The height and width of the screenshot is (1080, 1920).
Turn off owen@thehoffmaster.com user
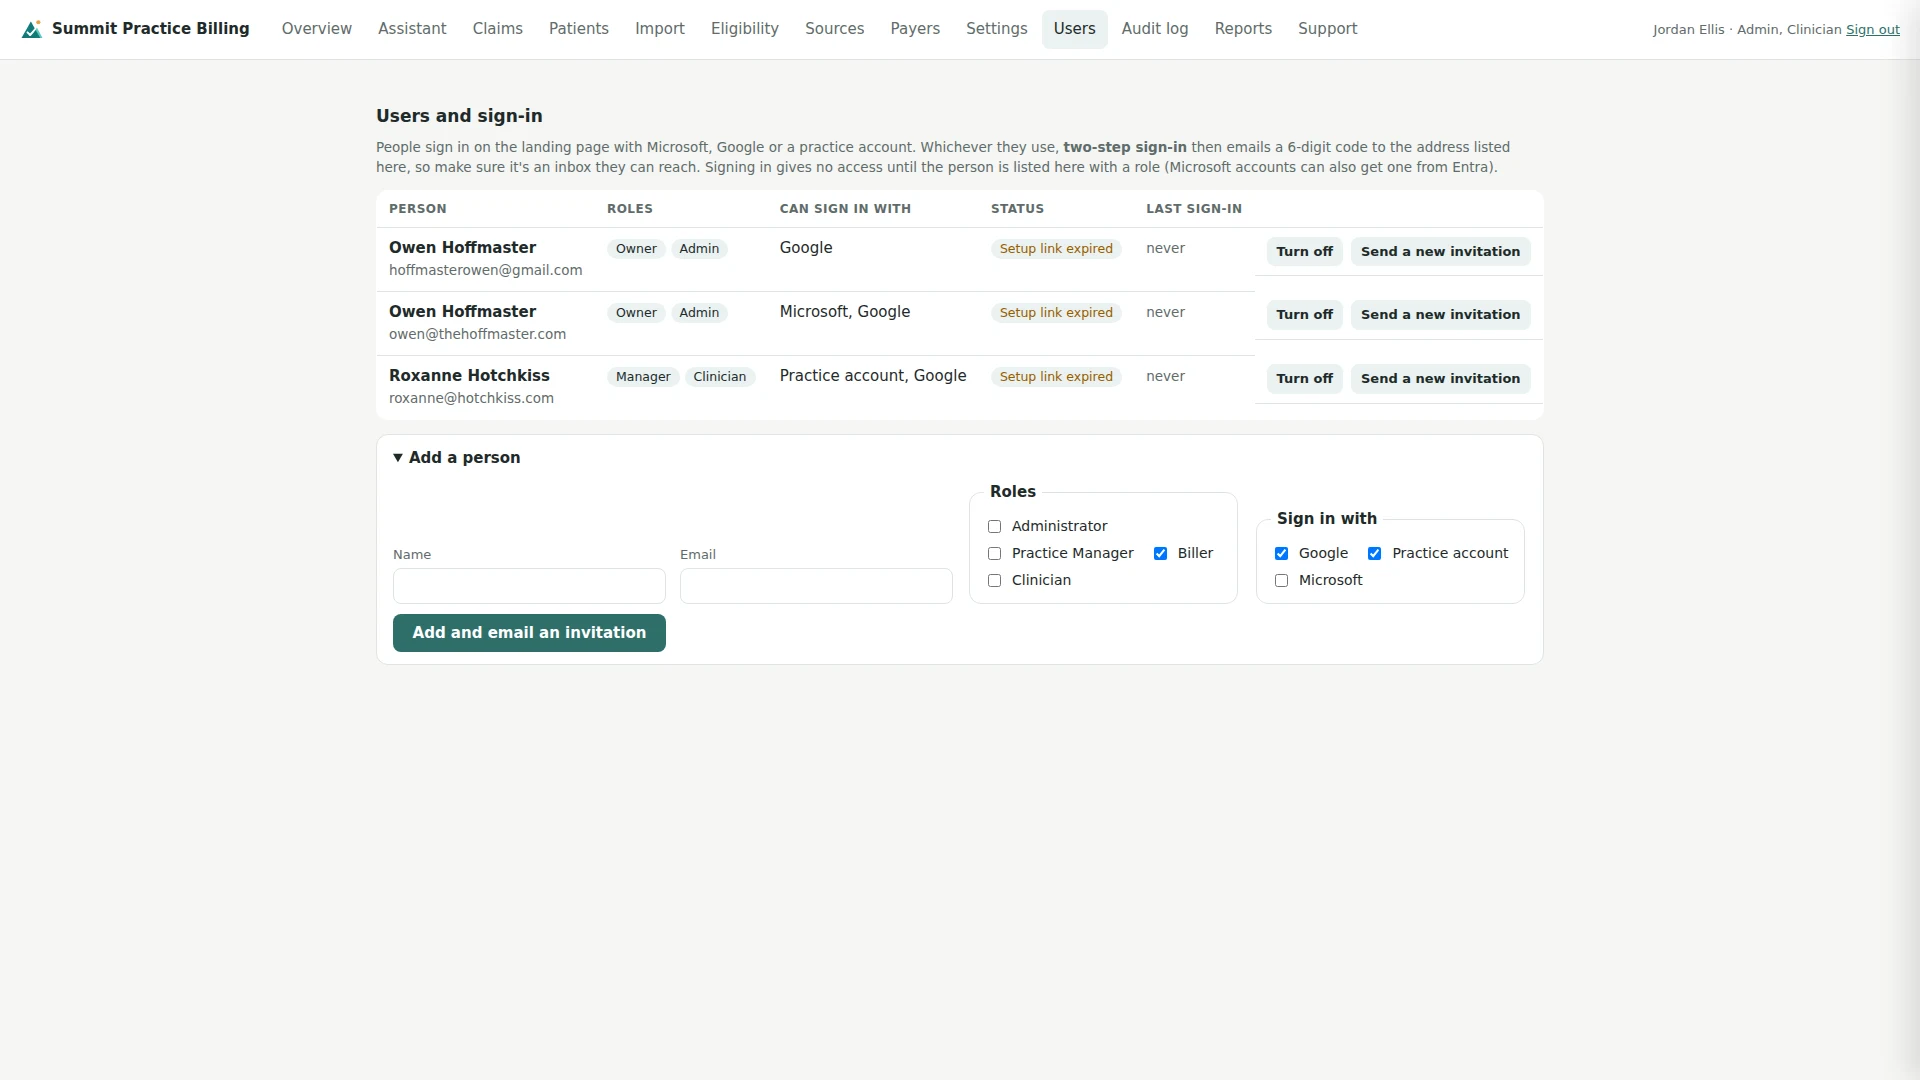pos(1305,315)
